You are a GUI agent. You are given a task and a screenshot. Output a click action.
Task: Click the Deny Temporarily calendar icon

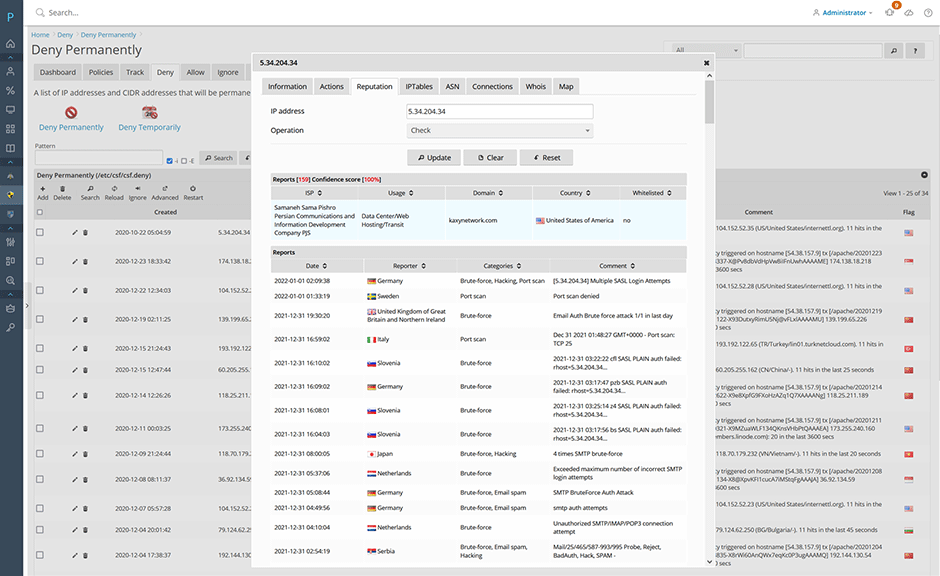[x=149, y=112]
